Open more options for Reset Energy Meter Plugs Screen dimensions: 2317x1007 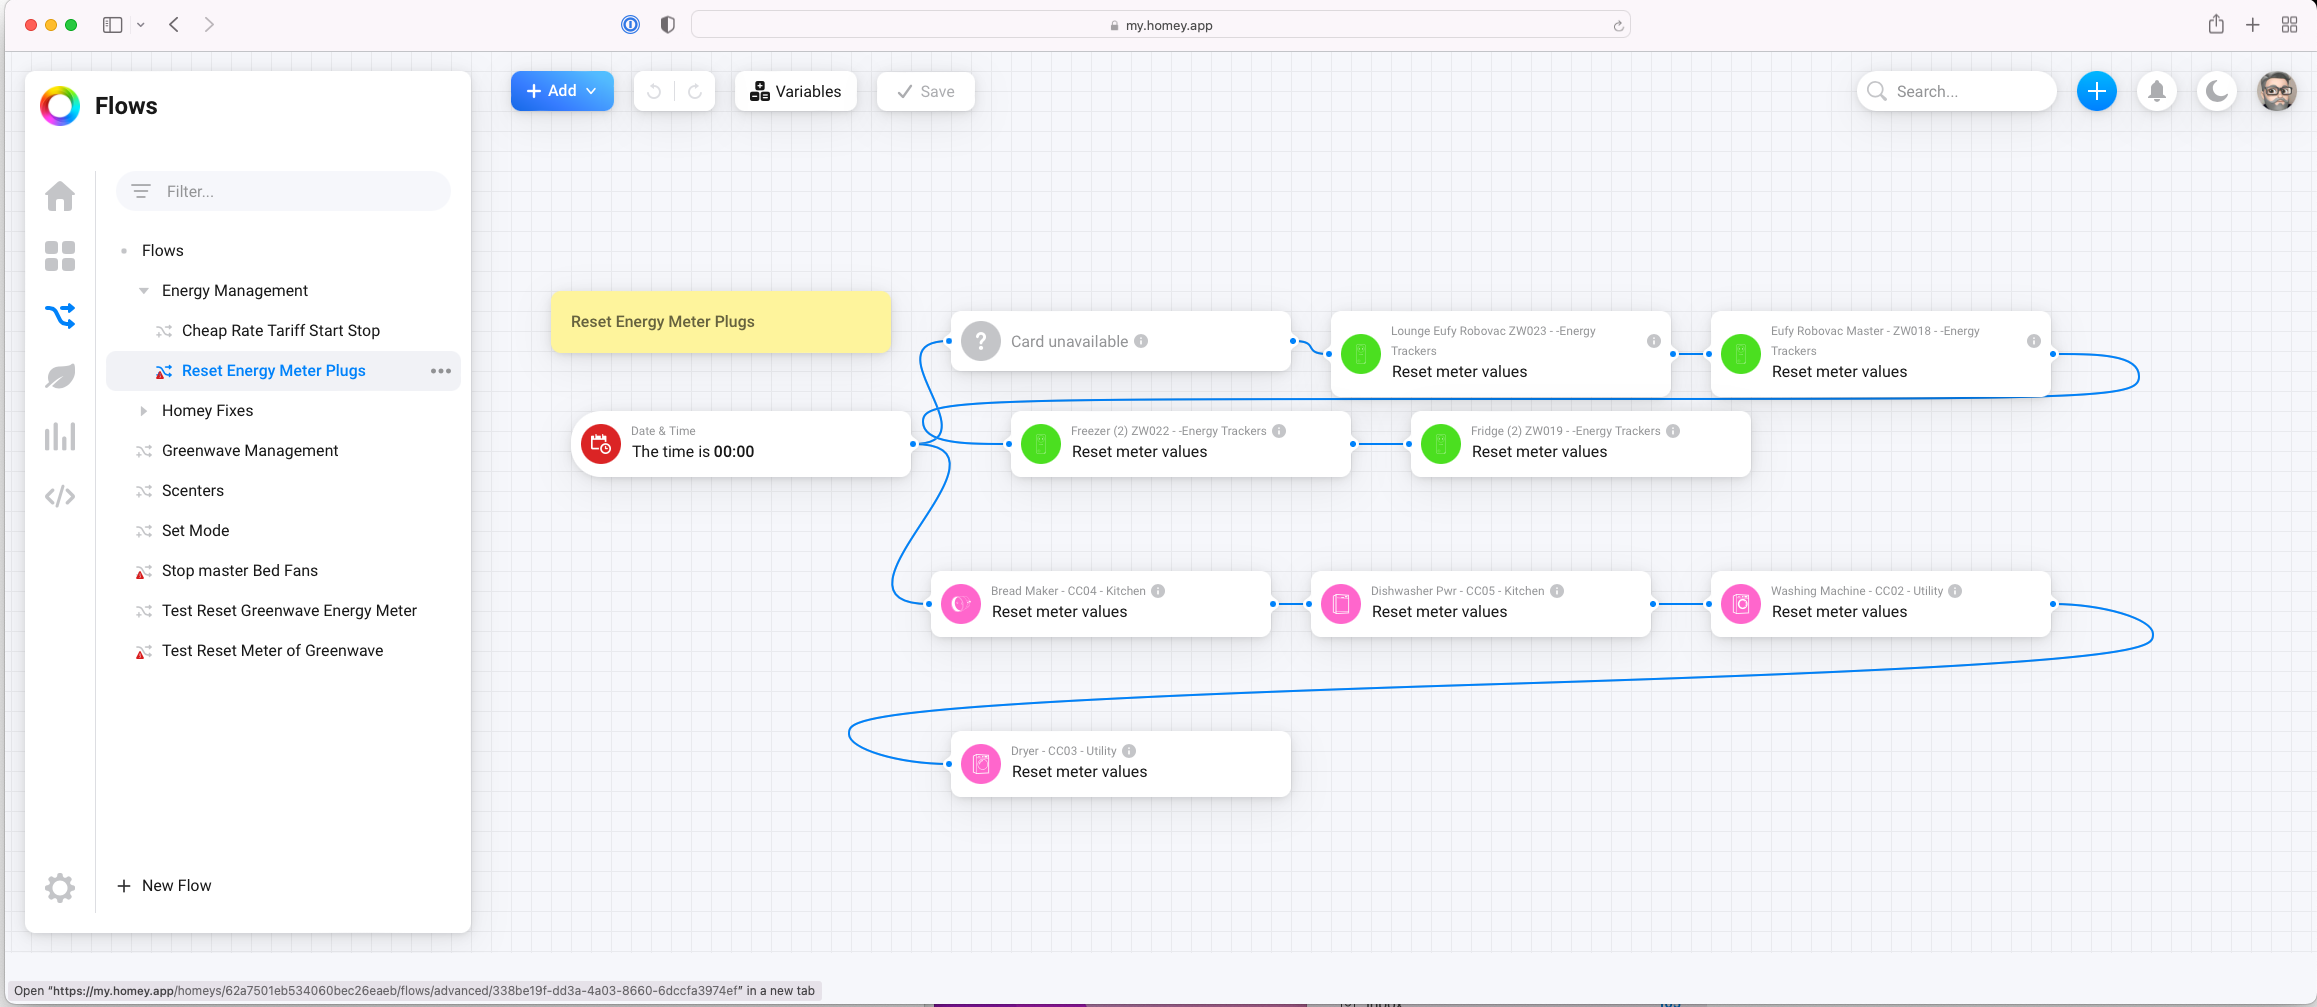pos(441,371)
